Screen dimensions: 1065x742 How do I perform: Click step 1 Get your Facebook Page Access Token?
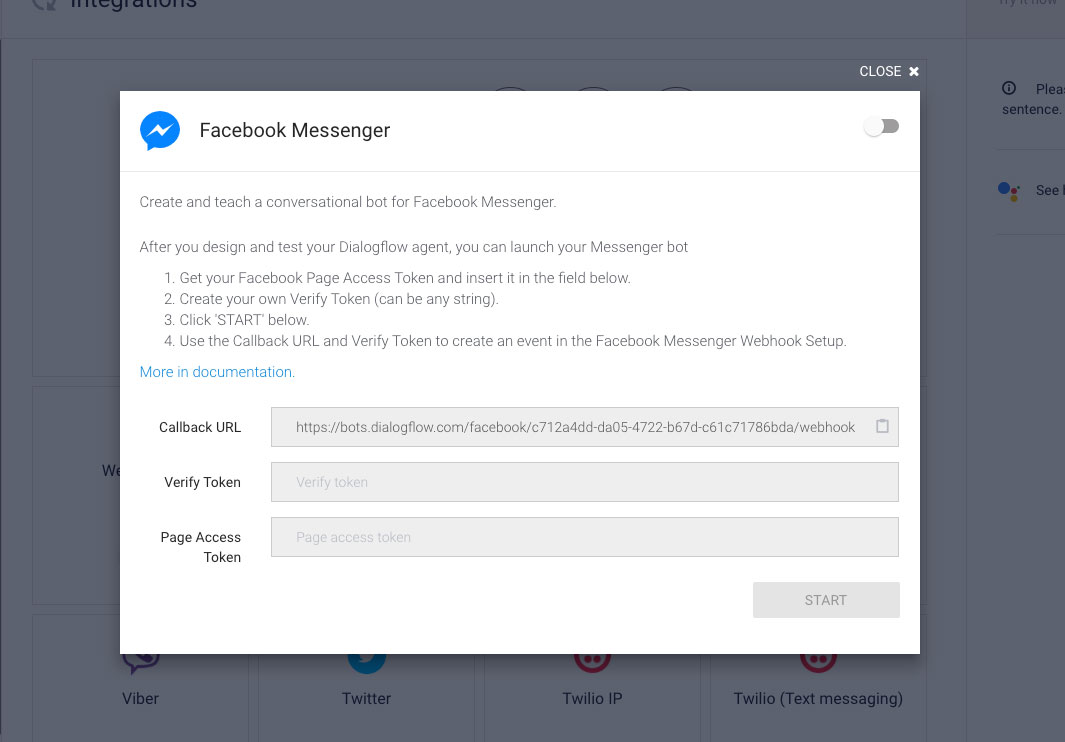pyautogui.click(x=405, y=278)
